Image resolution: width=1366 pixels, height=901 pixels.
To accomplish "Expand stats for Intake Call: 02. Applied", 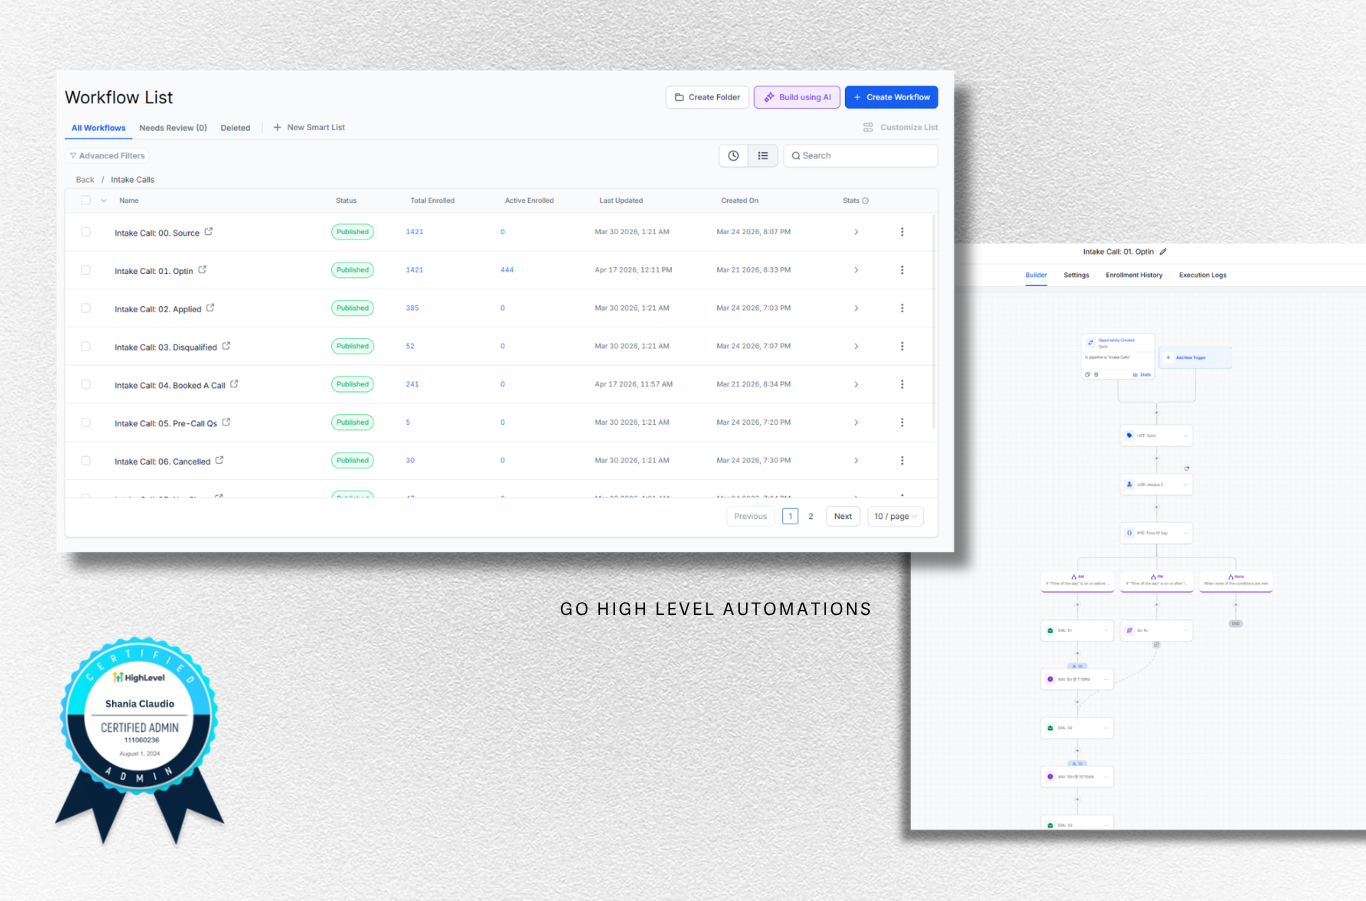I will coord(856,308).
